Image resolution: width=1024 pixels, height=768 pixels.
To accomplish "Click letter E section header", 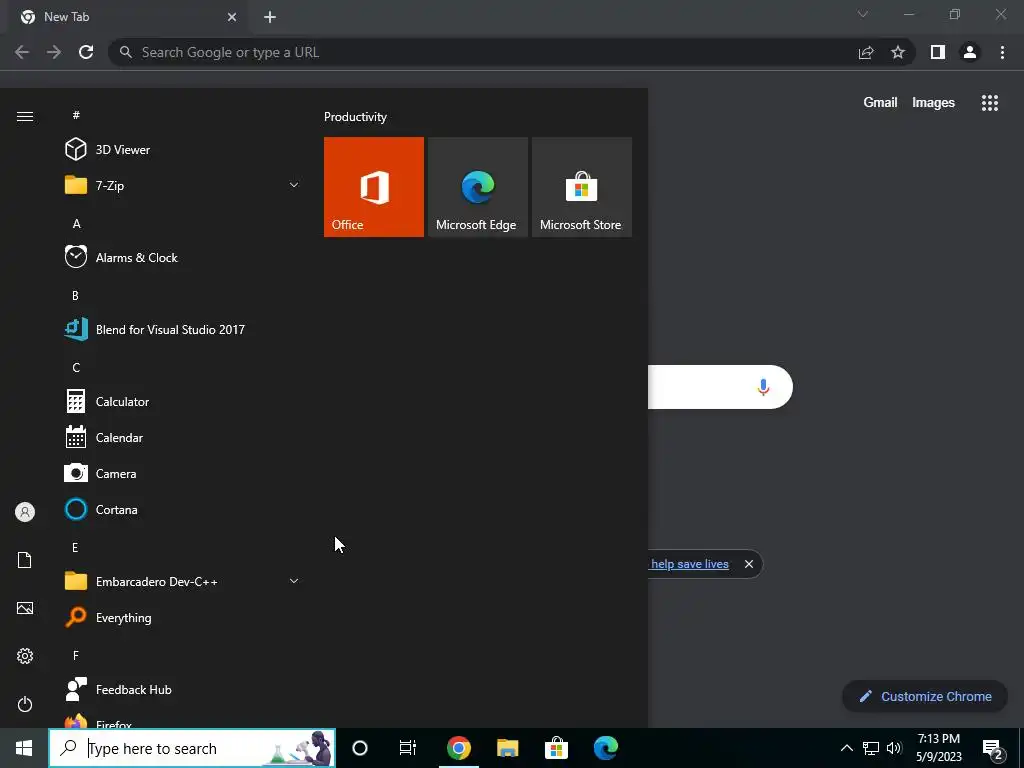I will tap(75, 548).
